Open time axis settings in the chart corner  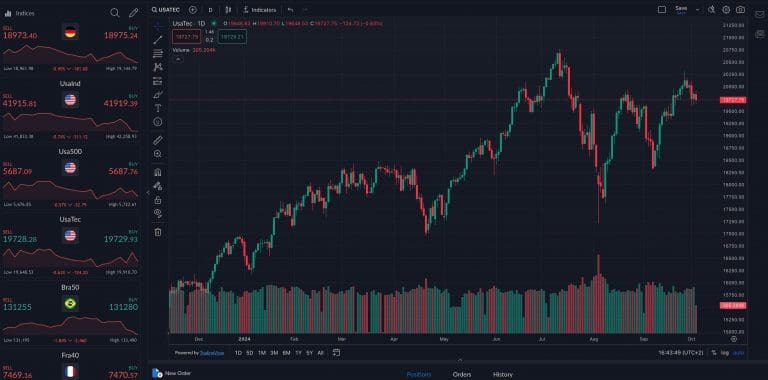tap(734, 339)
